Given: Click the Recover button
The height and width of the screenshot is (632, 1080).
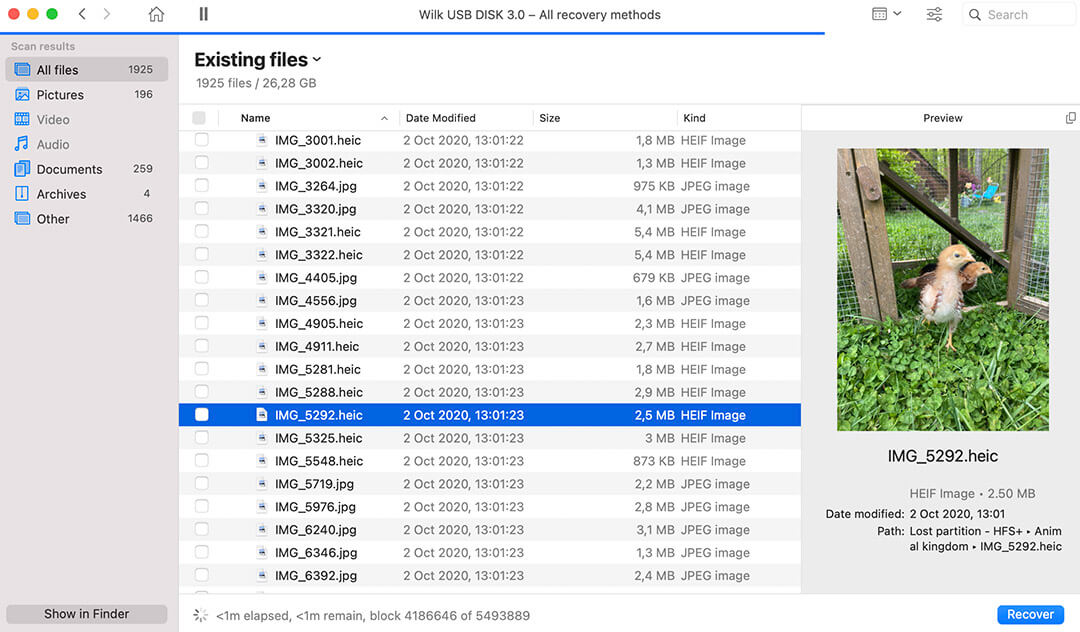Looking at the screenshot, I should (1030, 614).
